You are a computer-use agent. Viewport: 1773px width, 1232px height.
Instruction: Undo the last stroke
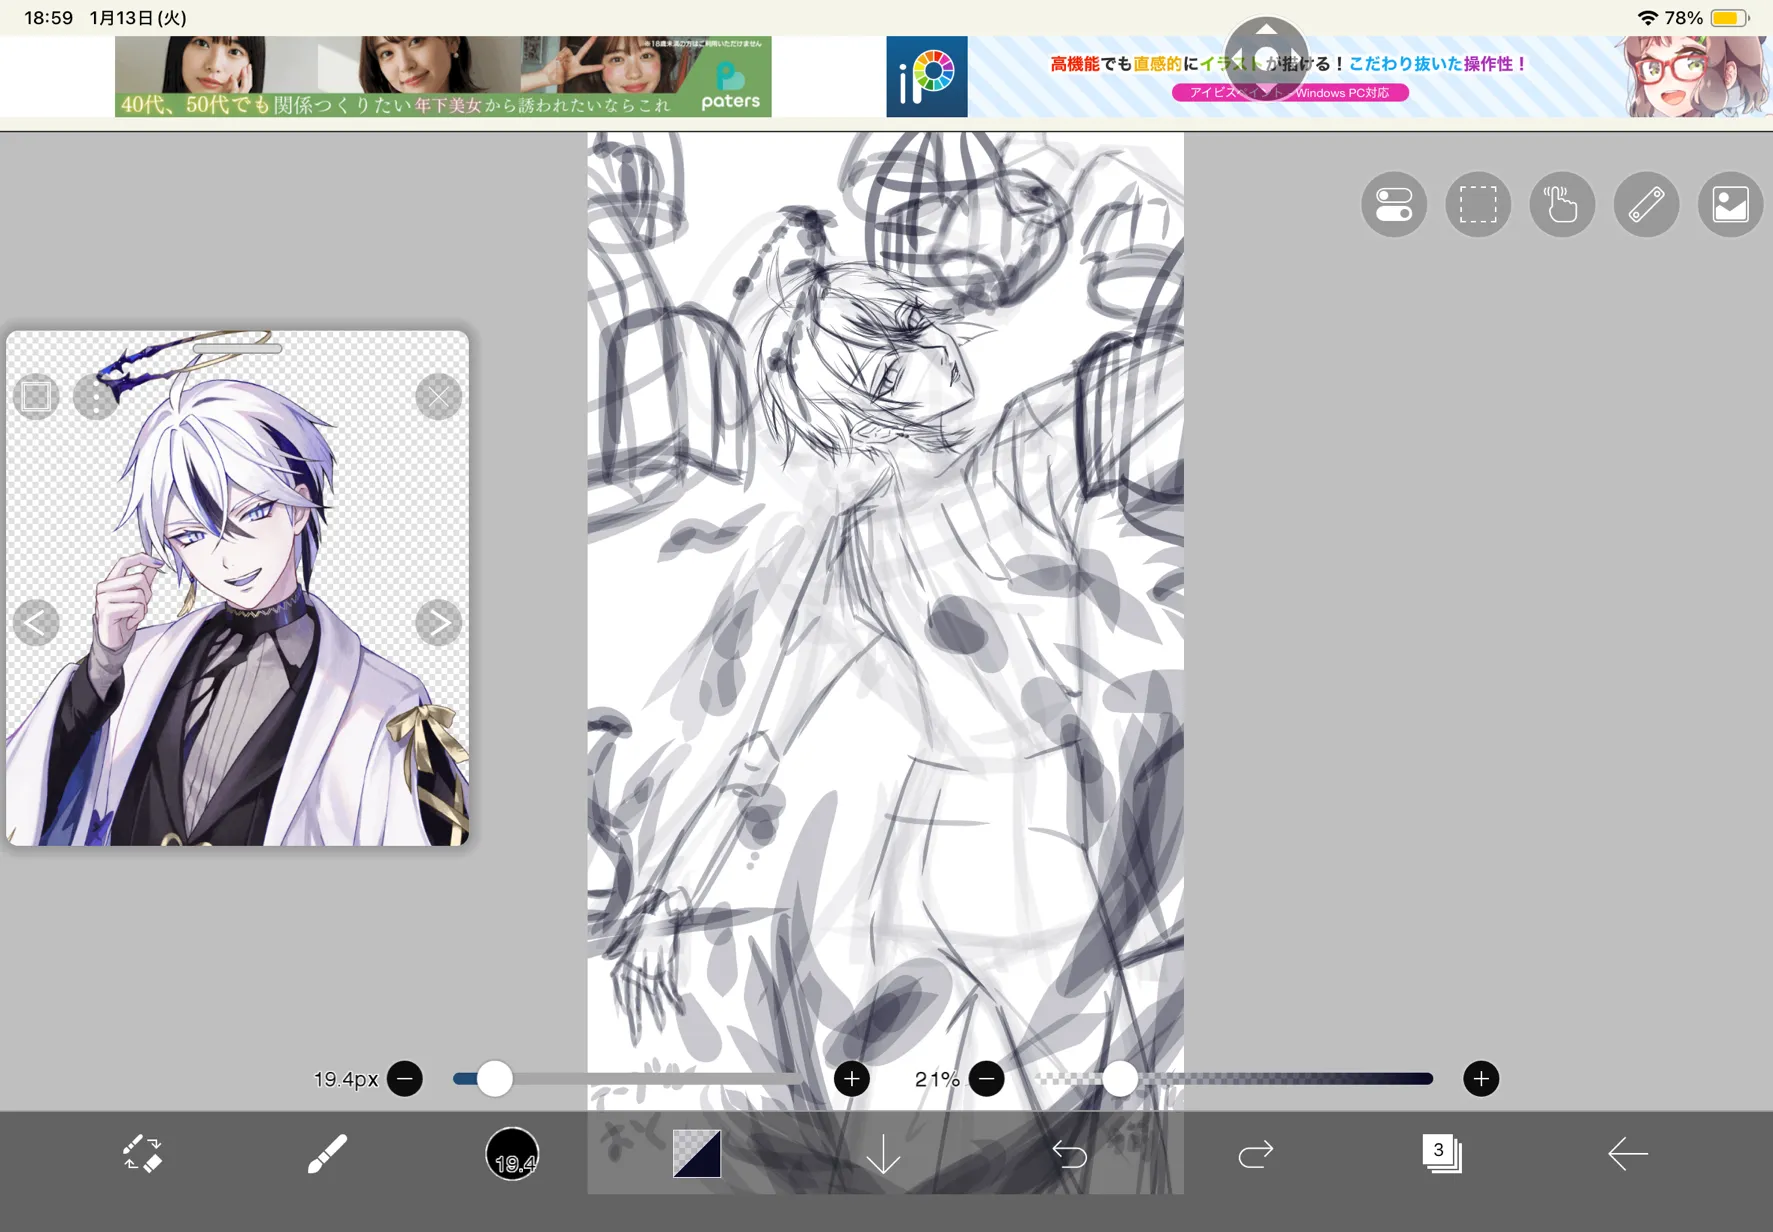click(1069, 1154)
